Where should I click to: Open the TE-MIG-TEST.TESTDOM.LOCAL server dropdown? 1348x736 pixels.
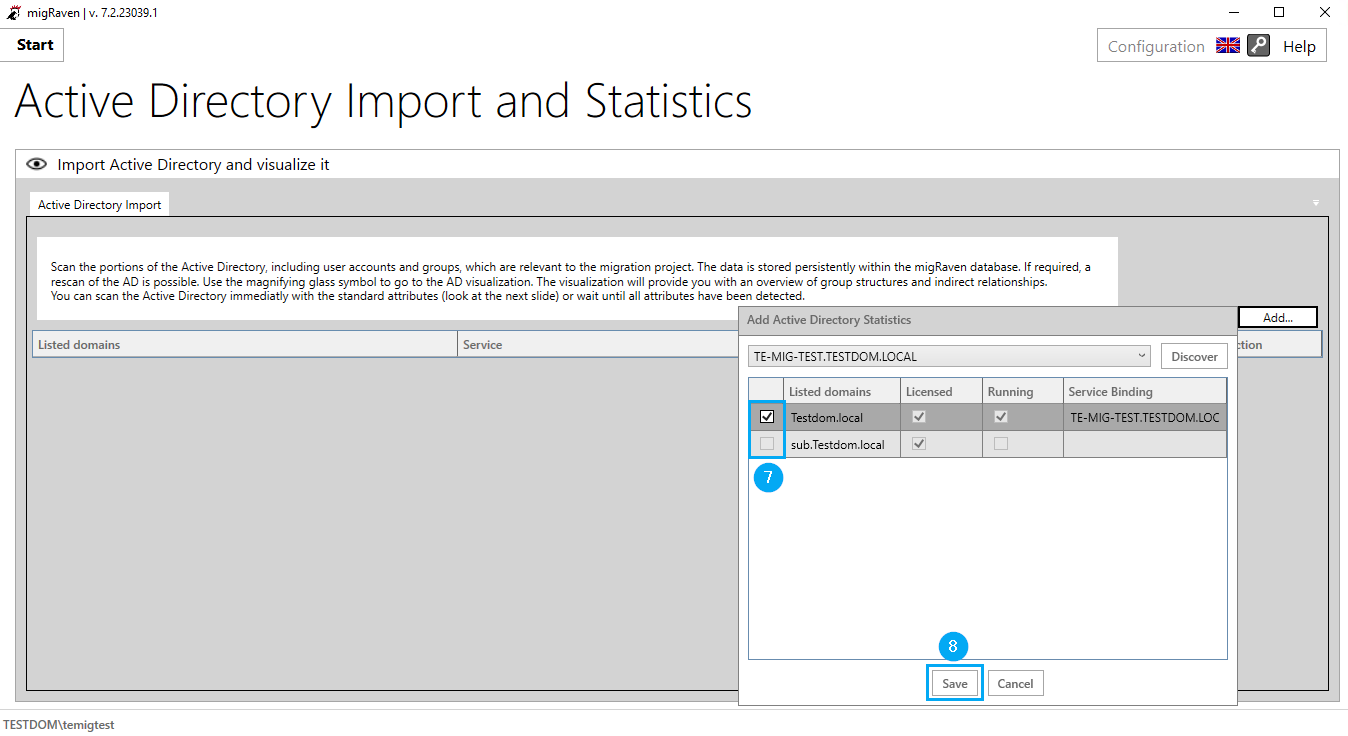[950, 356]
